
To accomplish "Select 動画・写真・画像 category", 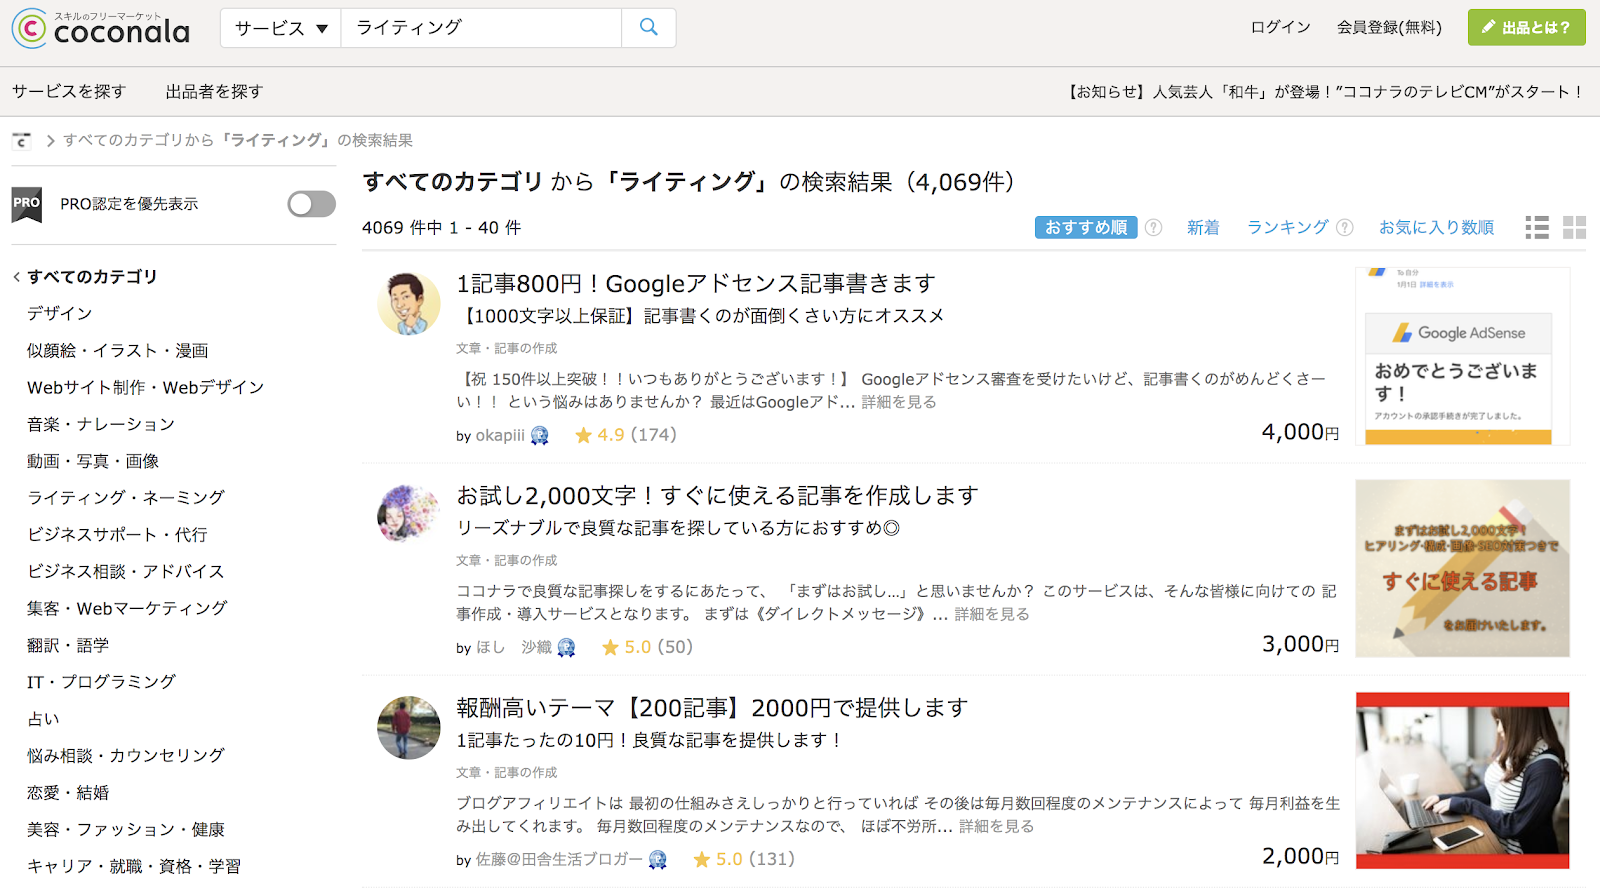I will 93,462.
